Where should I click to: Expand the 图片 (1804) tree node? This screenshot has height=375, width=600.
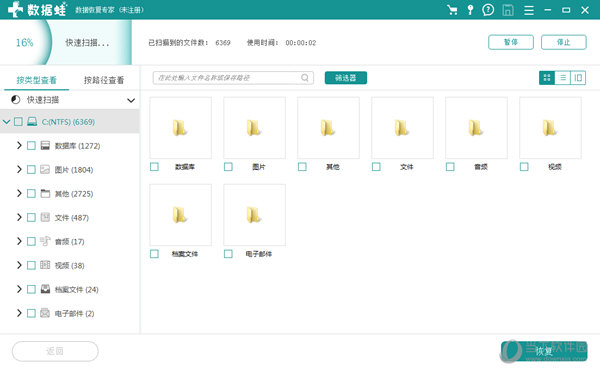[19, 169]
